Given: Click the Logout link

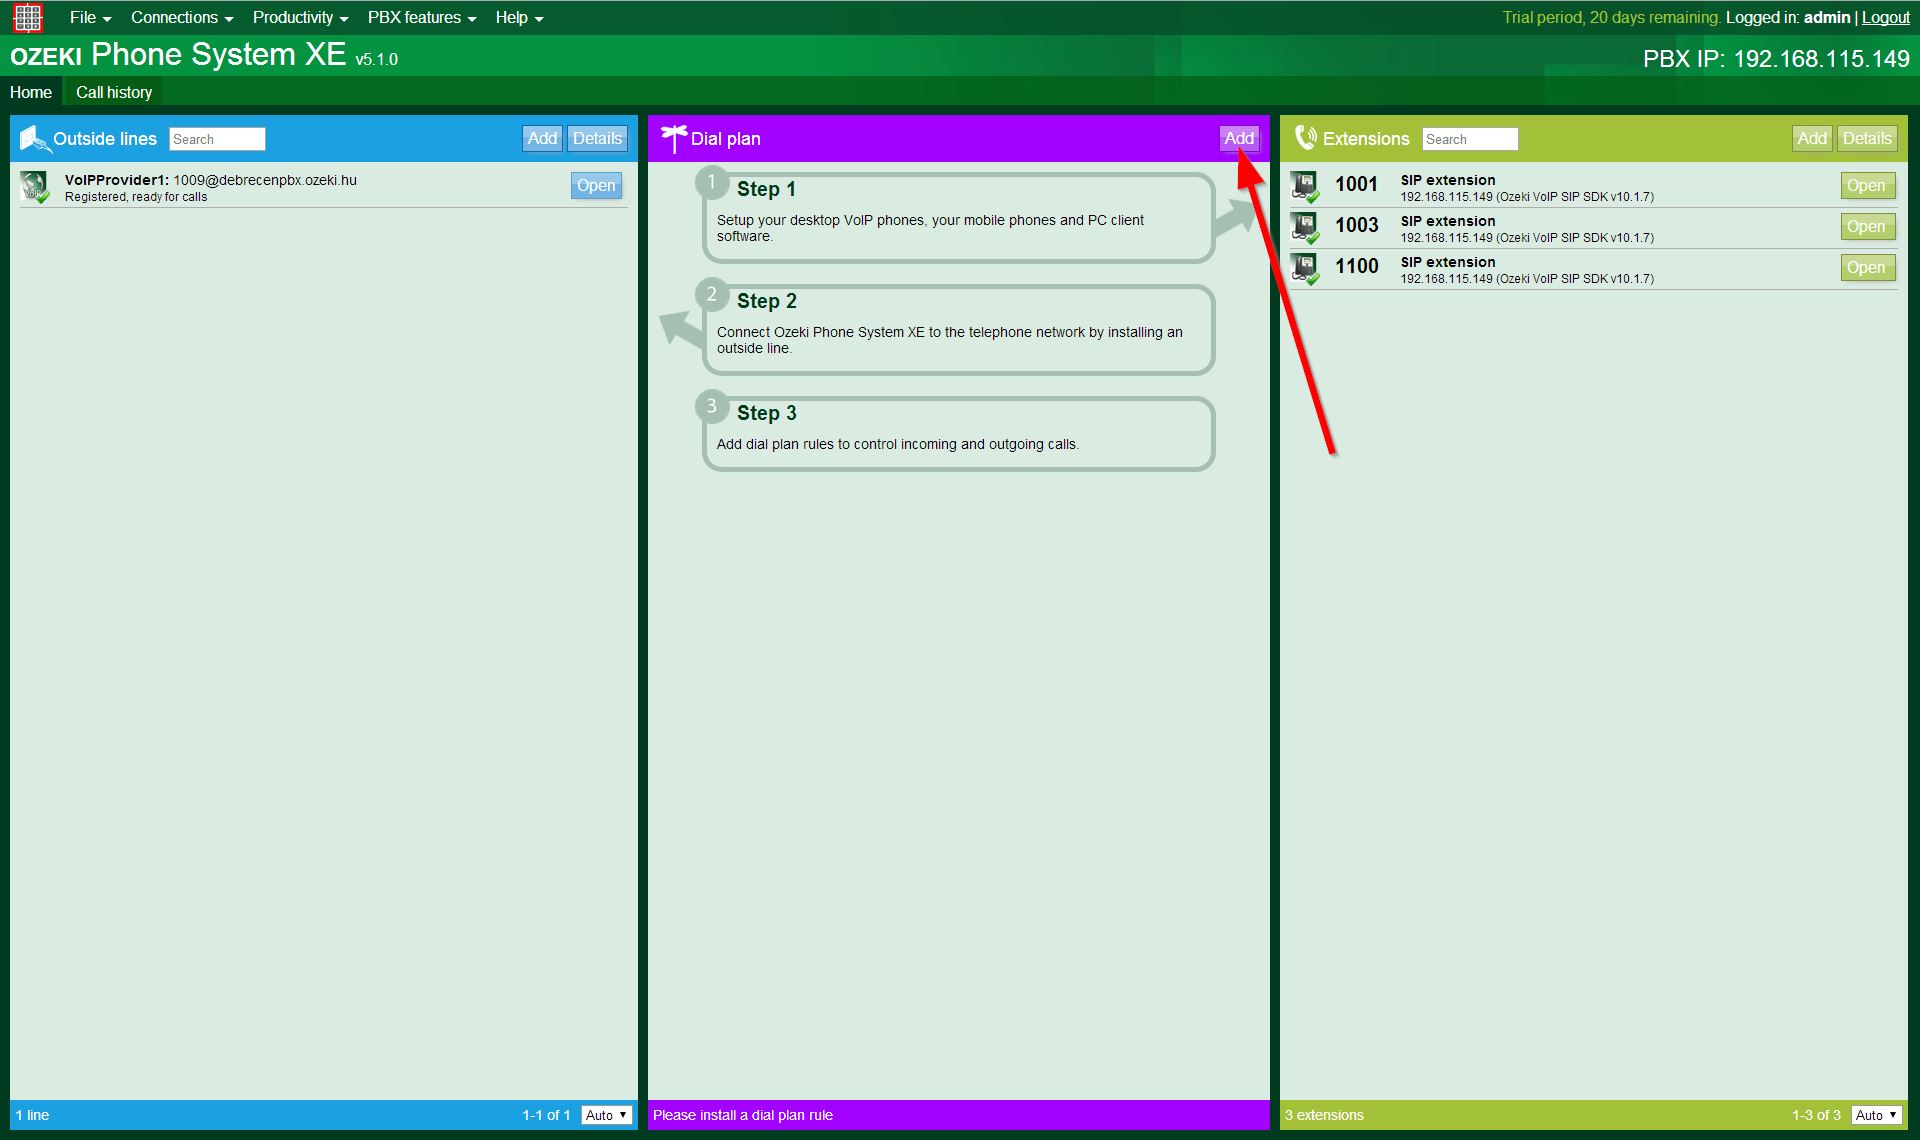Looking at the screenshot, I should pos(1885,17).
